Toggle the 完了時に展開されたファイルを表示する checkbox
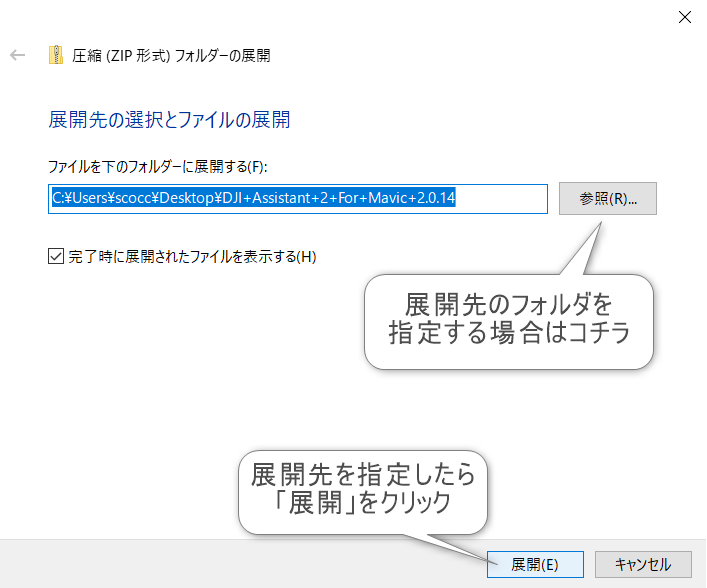The width and height of the screenshot is (707, 588). coord(56,256)
